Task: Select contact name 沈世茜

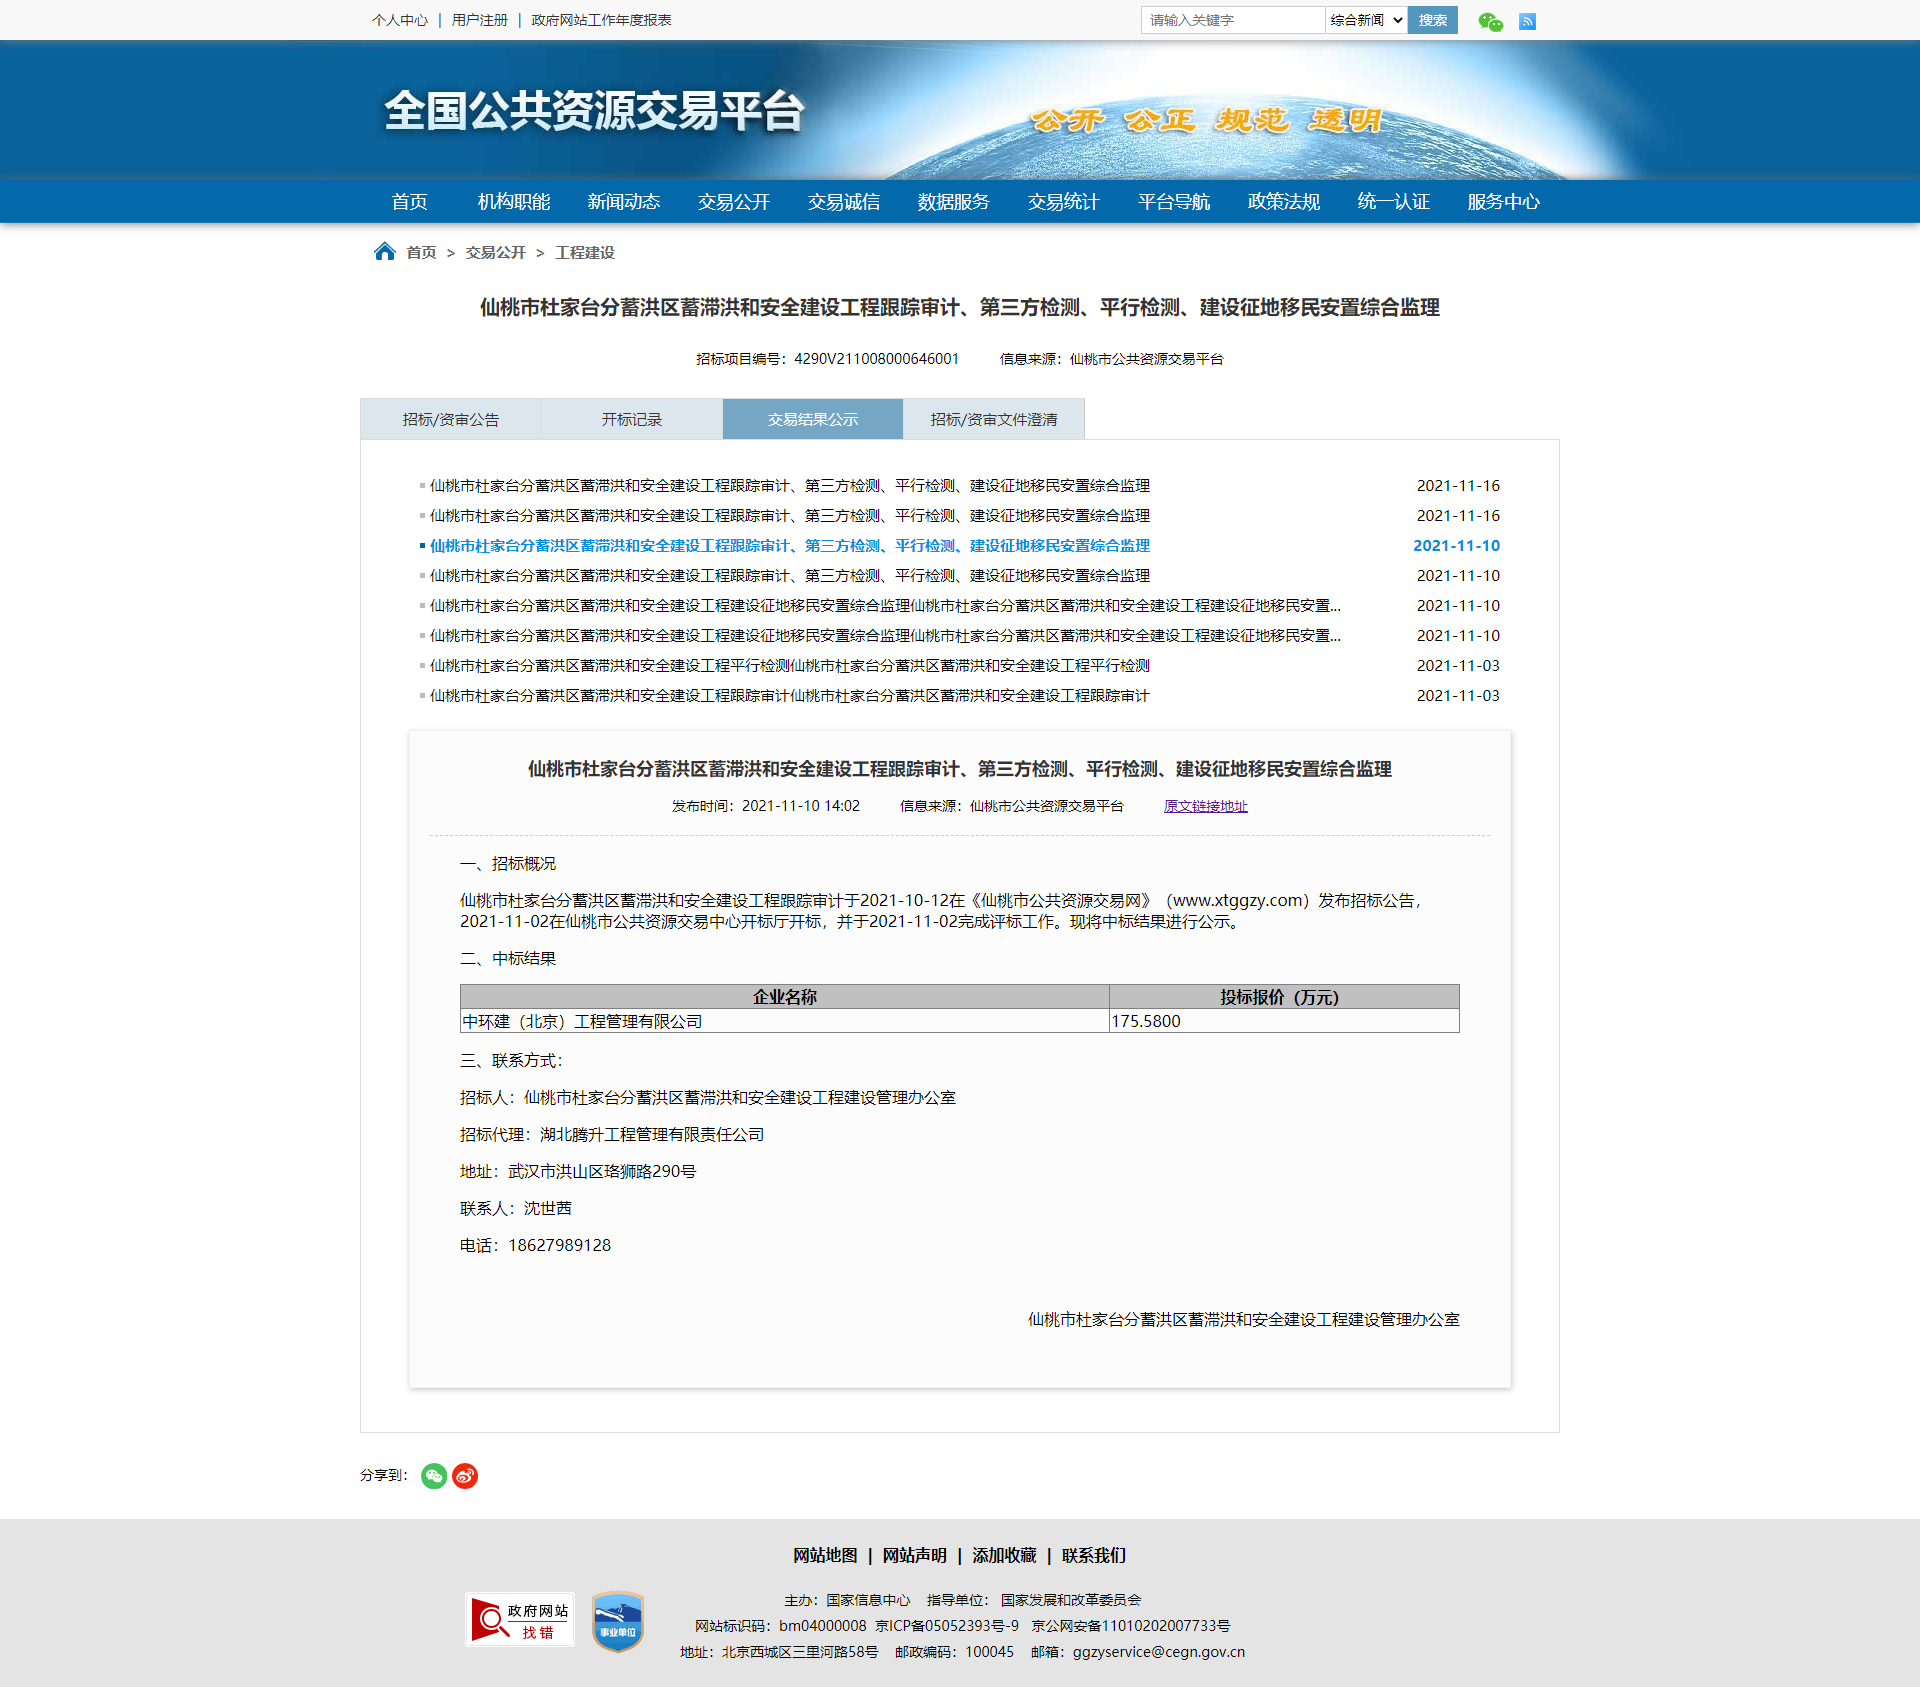Action: (548, 1208)
